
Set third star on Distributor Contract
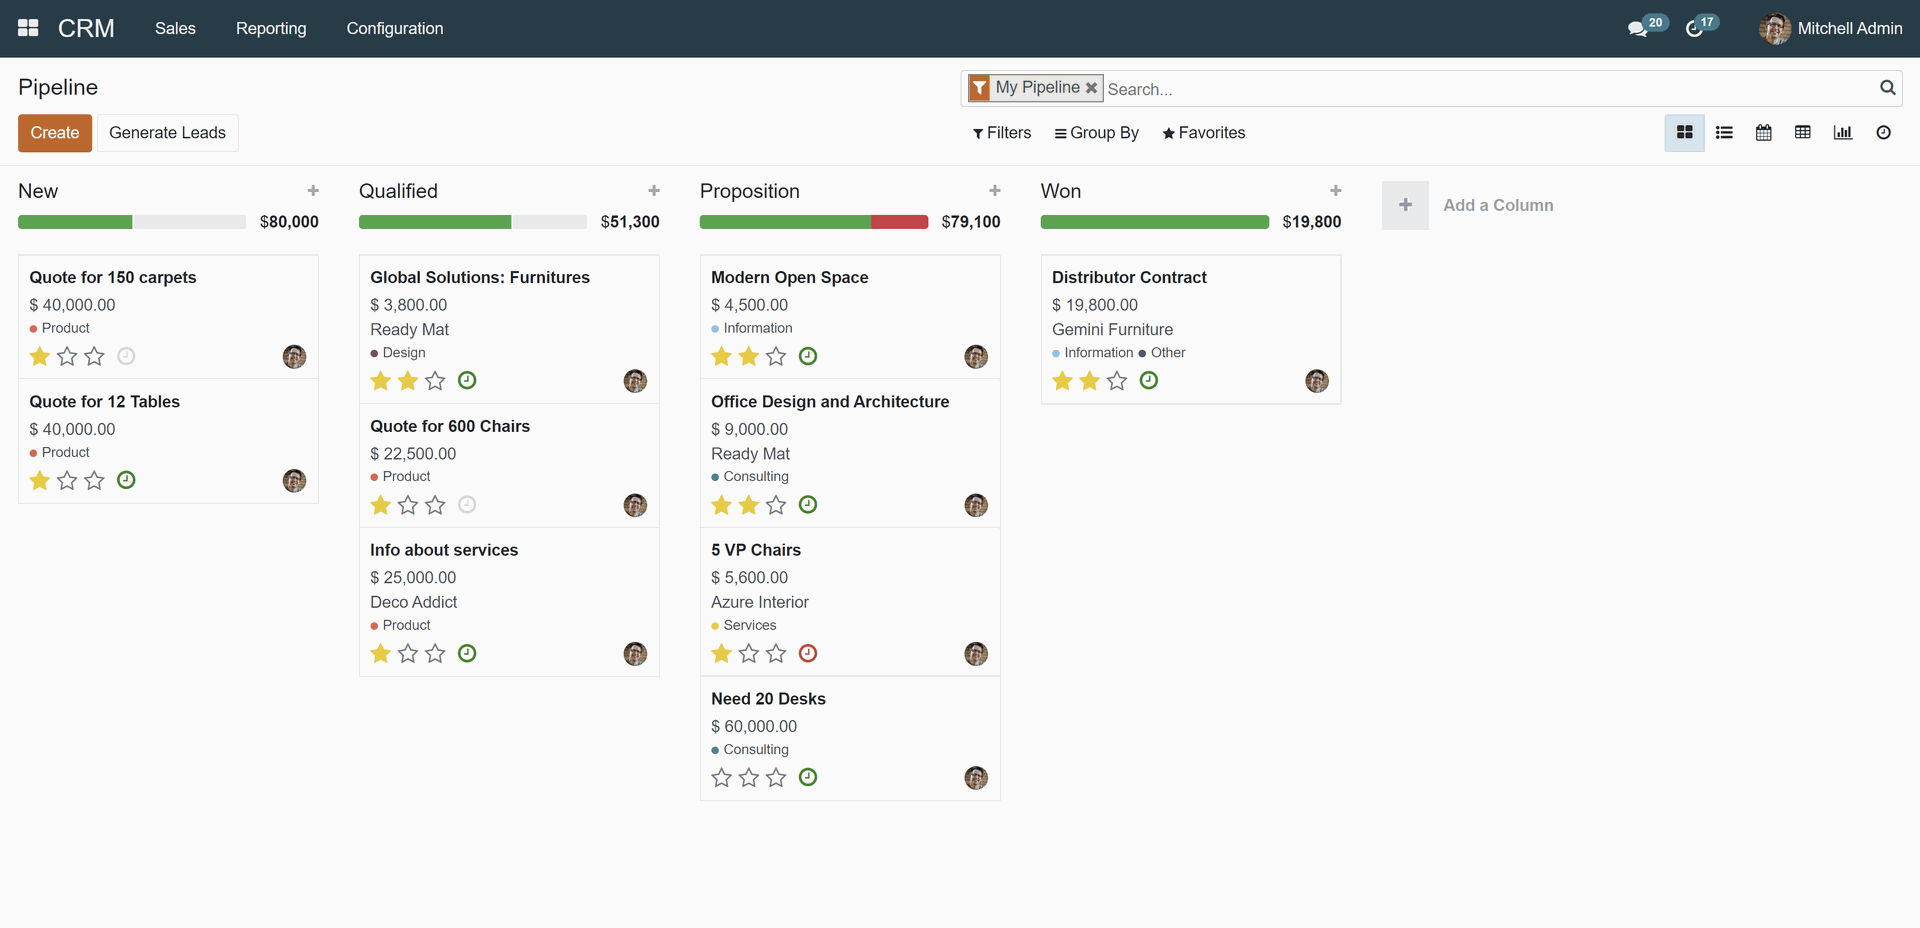click(x=1117, y=380)
